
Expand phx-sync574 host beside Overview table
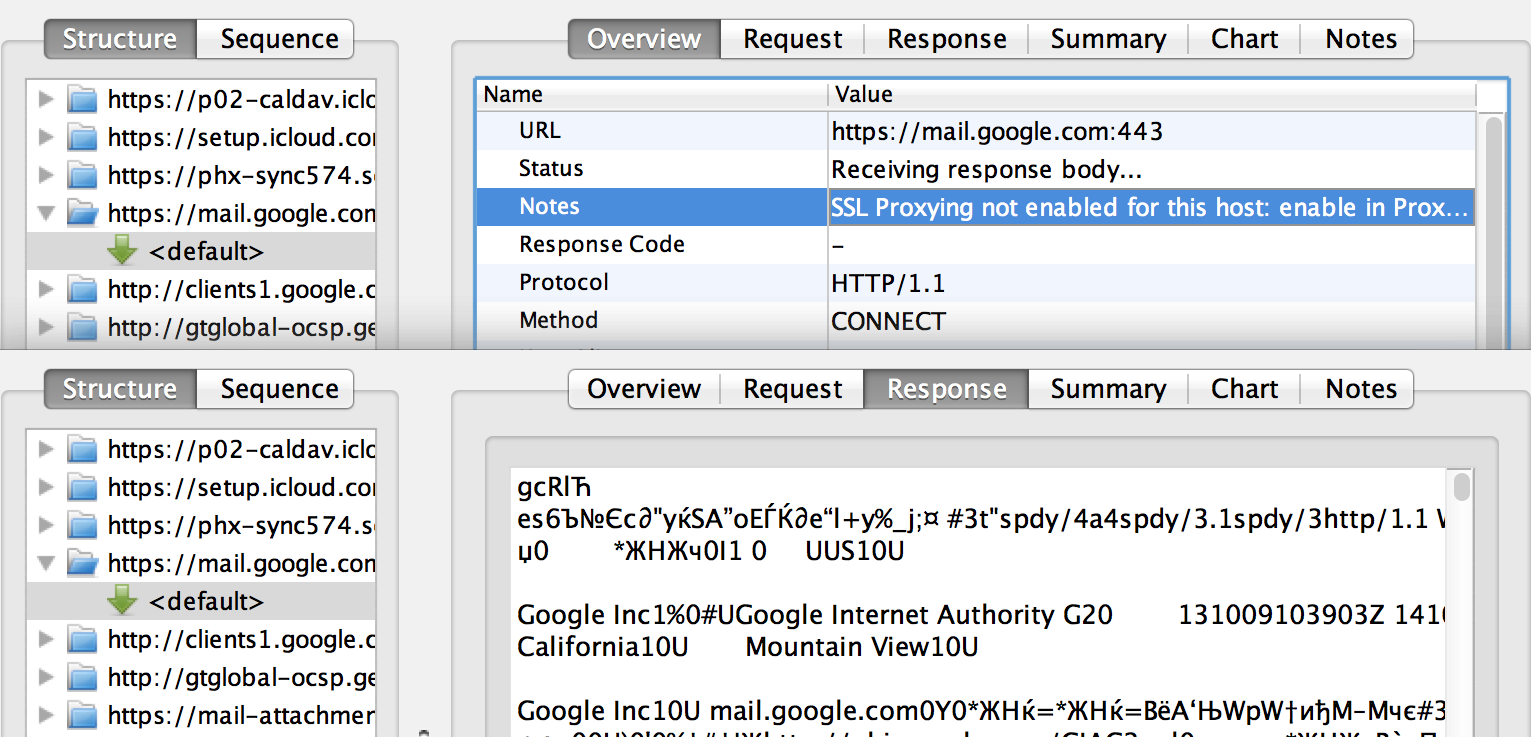tap(45, 175)
